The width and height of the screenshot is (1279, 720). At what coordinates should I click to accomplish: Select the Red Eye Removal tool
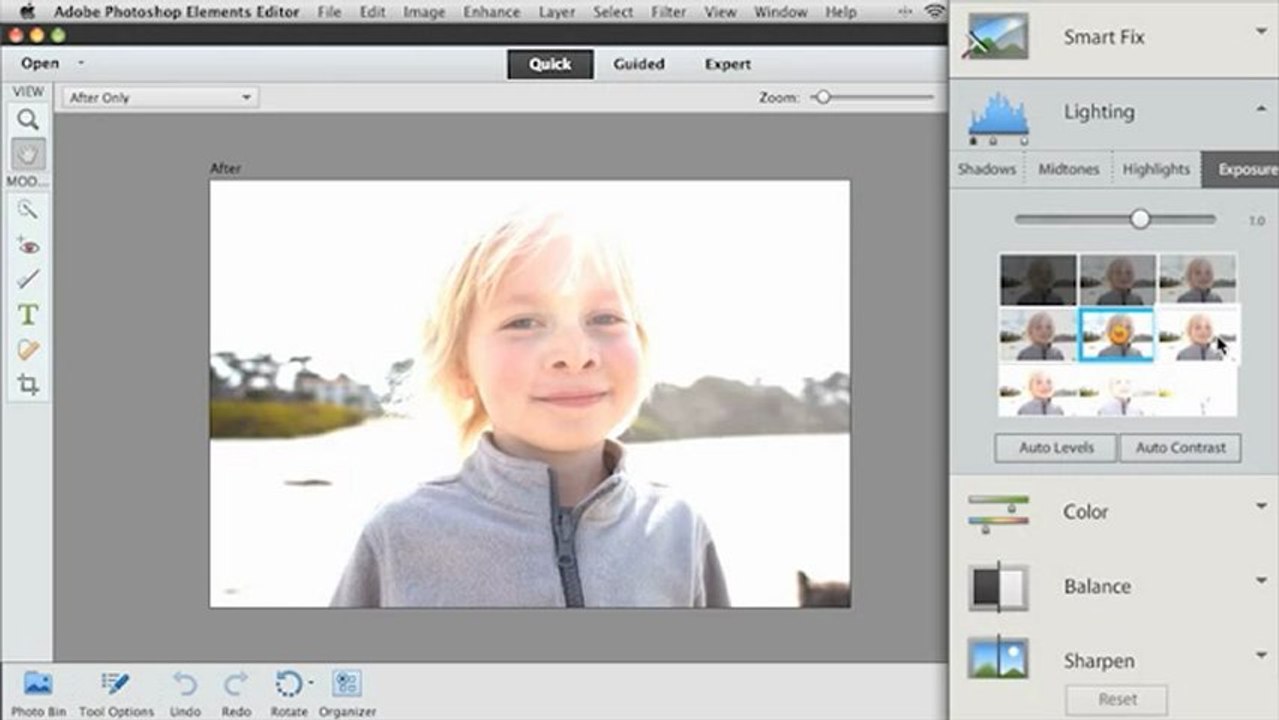(28, 245)
